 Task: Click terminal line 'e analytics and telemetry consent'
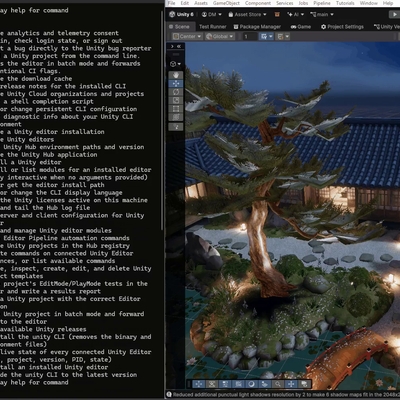click(59, 33)
